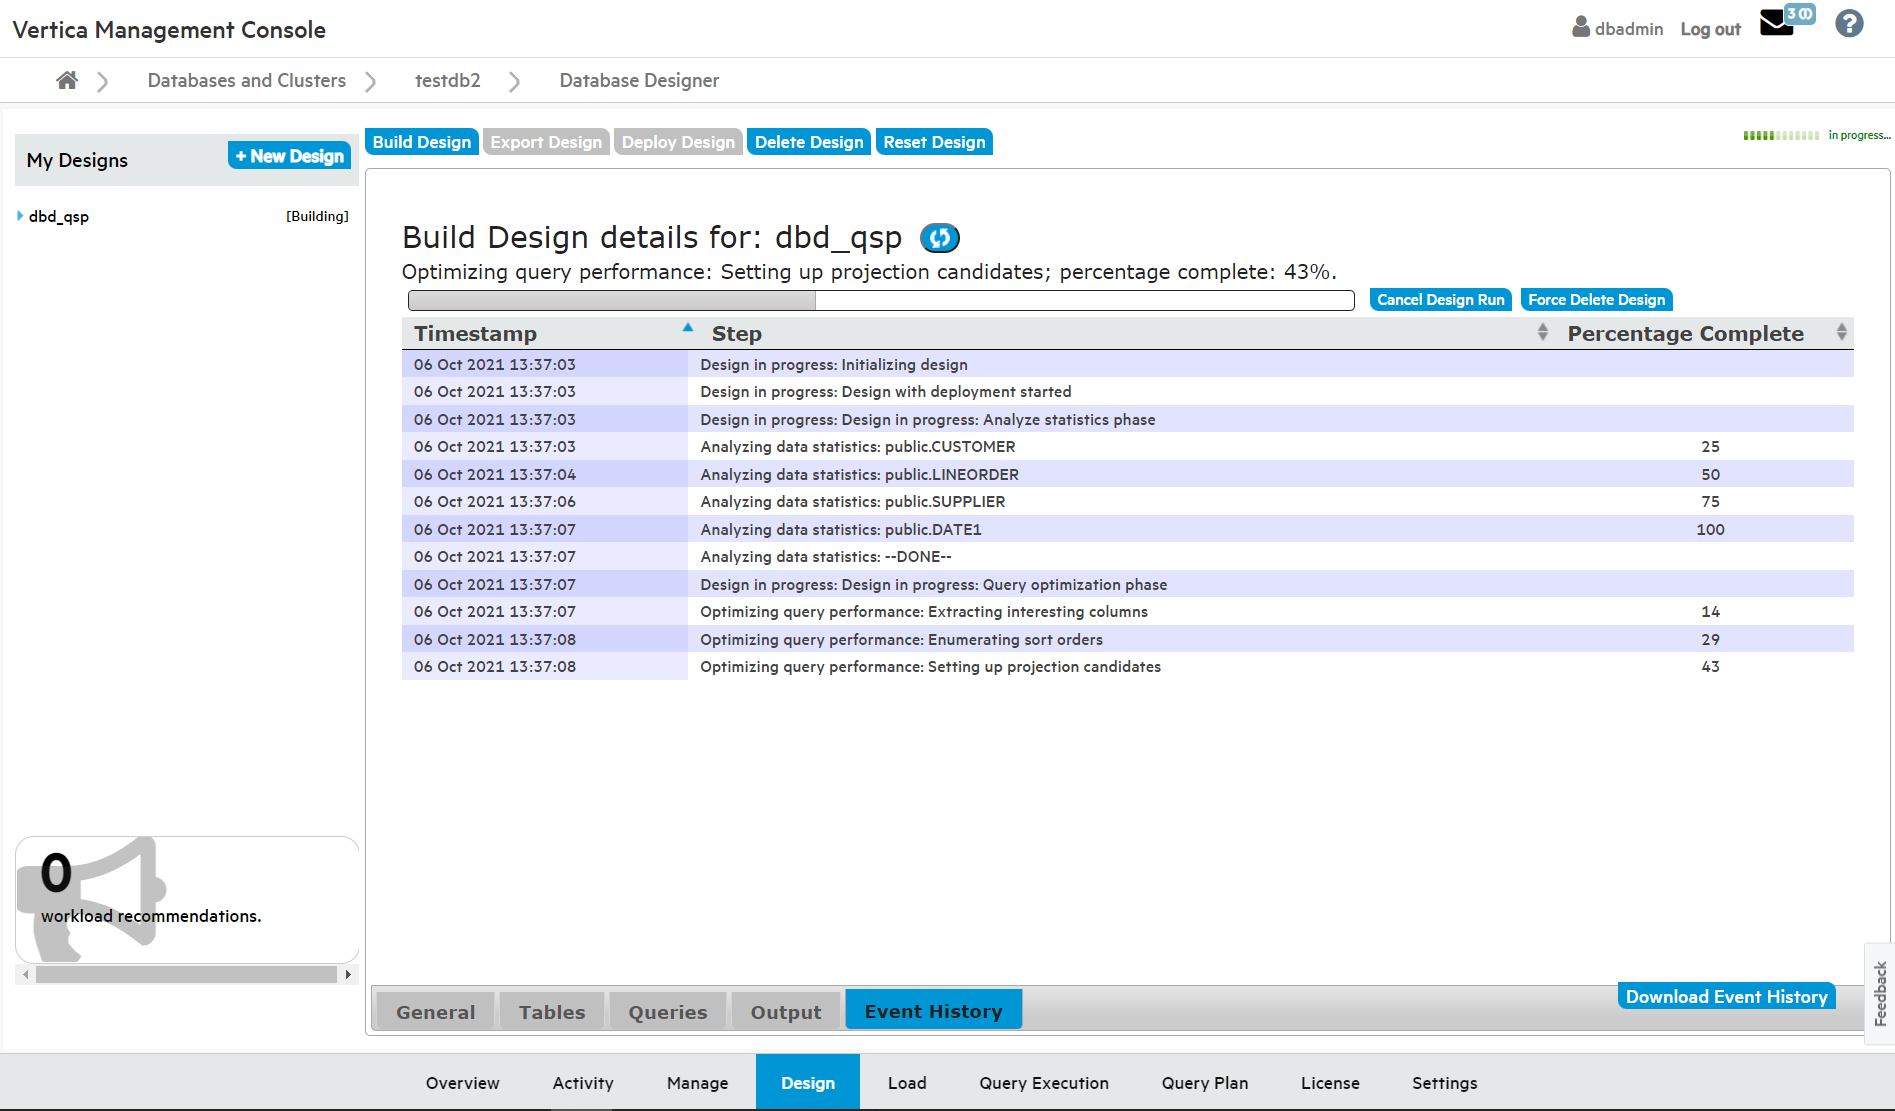Open the License page

1330,1083
